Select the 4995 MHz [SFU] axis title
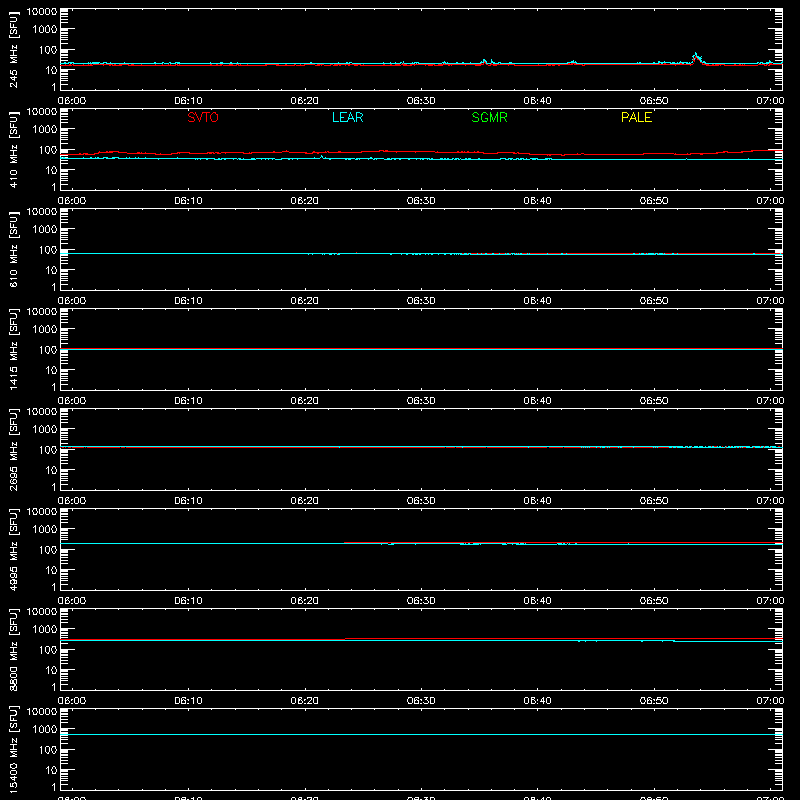The image size is (800, 800). click(x=13, y=549)
